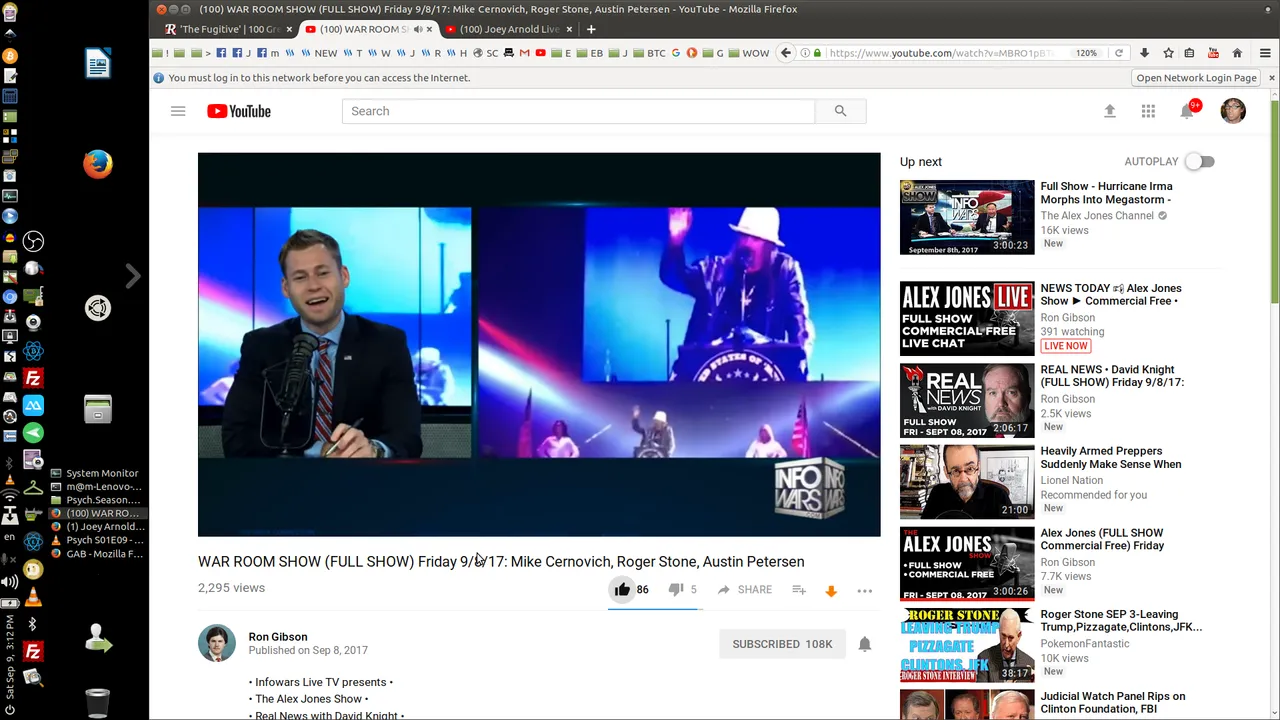
Task: Switch to 'The Fugitive' browser tab
Action: pyautogui.click(x=228, y=29)
